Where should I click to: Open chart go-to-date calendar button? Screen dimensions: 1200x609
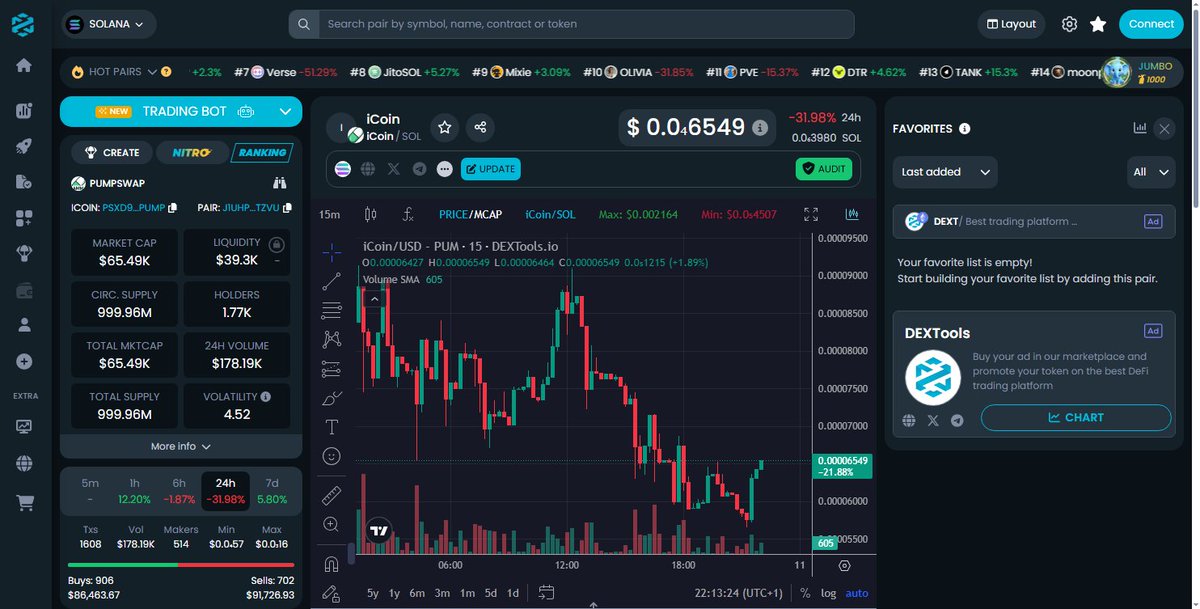(546, 593)
